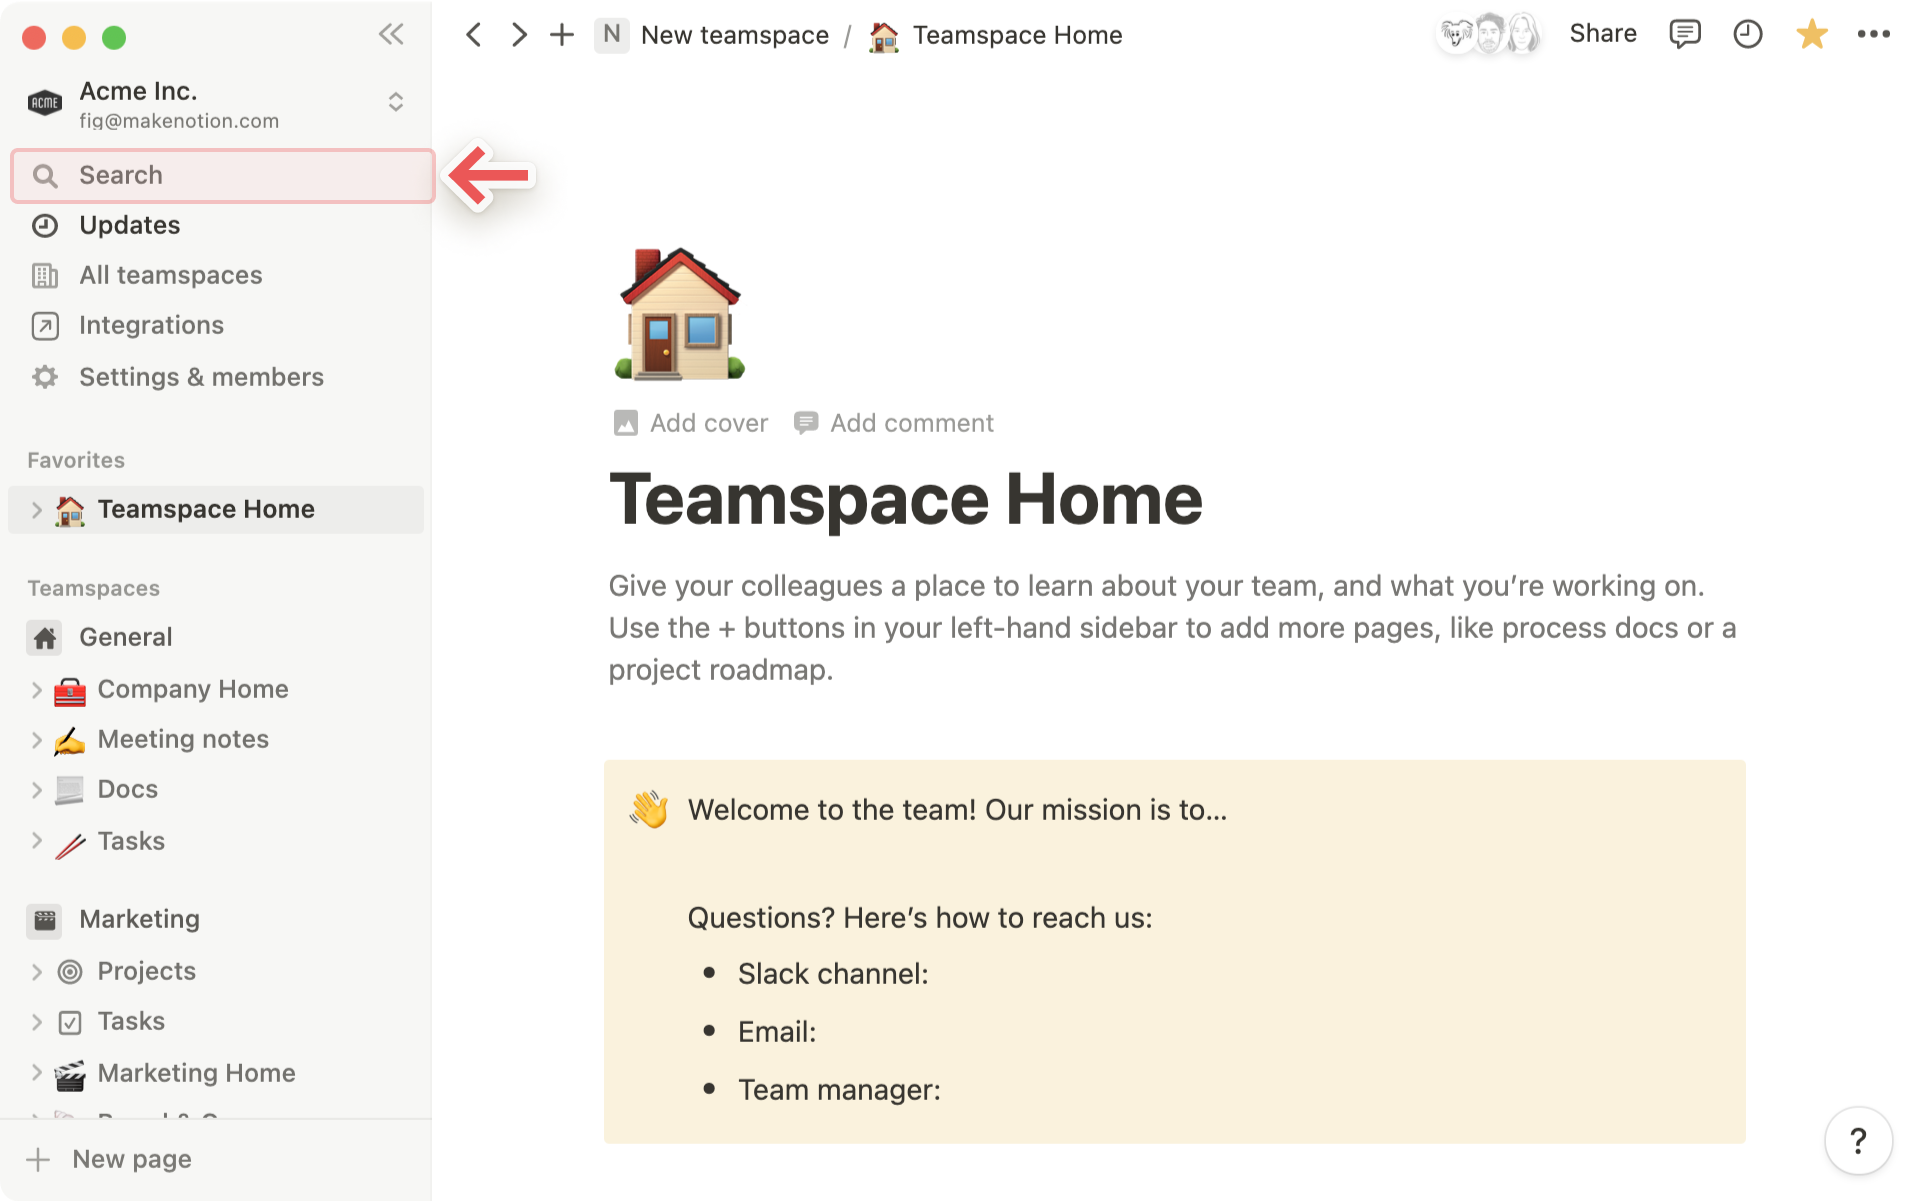Image resolution: width=1920 pixels, height=1201 pixels.
Task: Open Settings & members
Action: point(200,377)
